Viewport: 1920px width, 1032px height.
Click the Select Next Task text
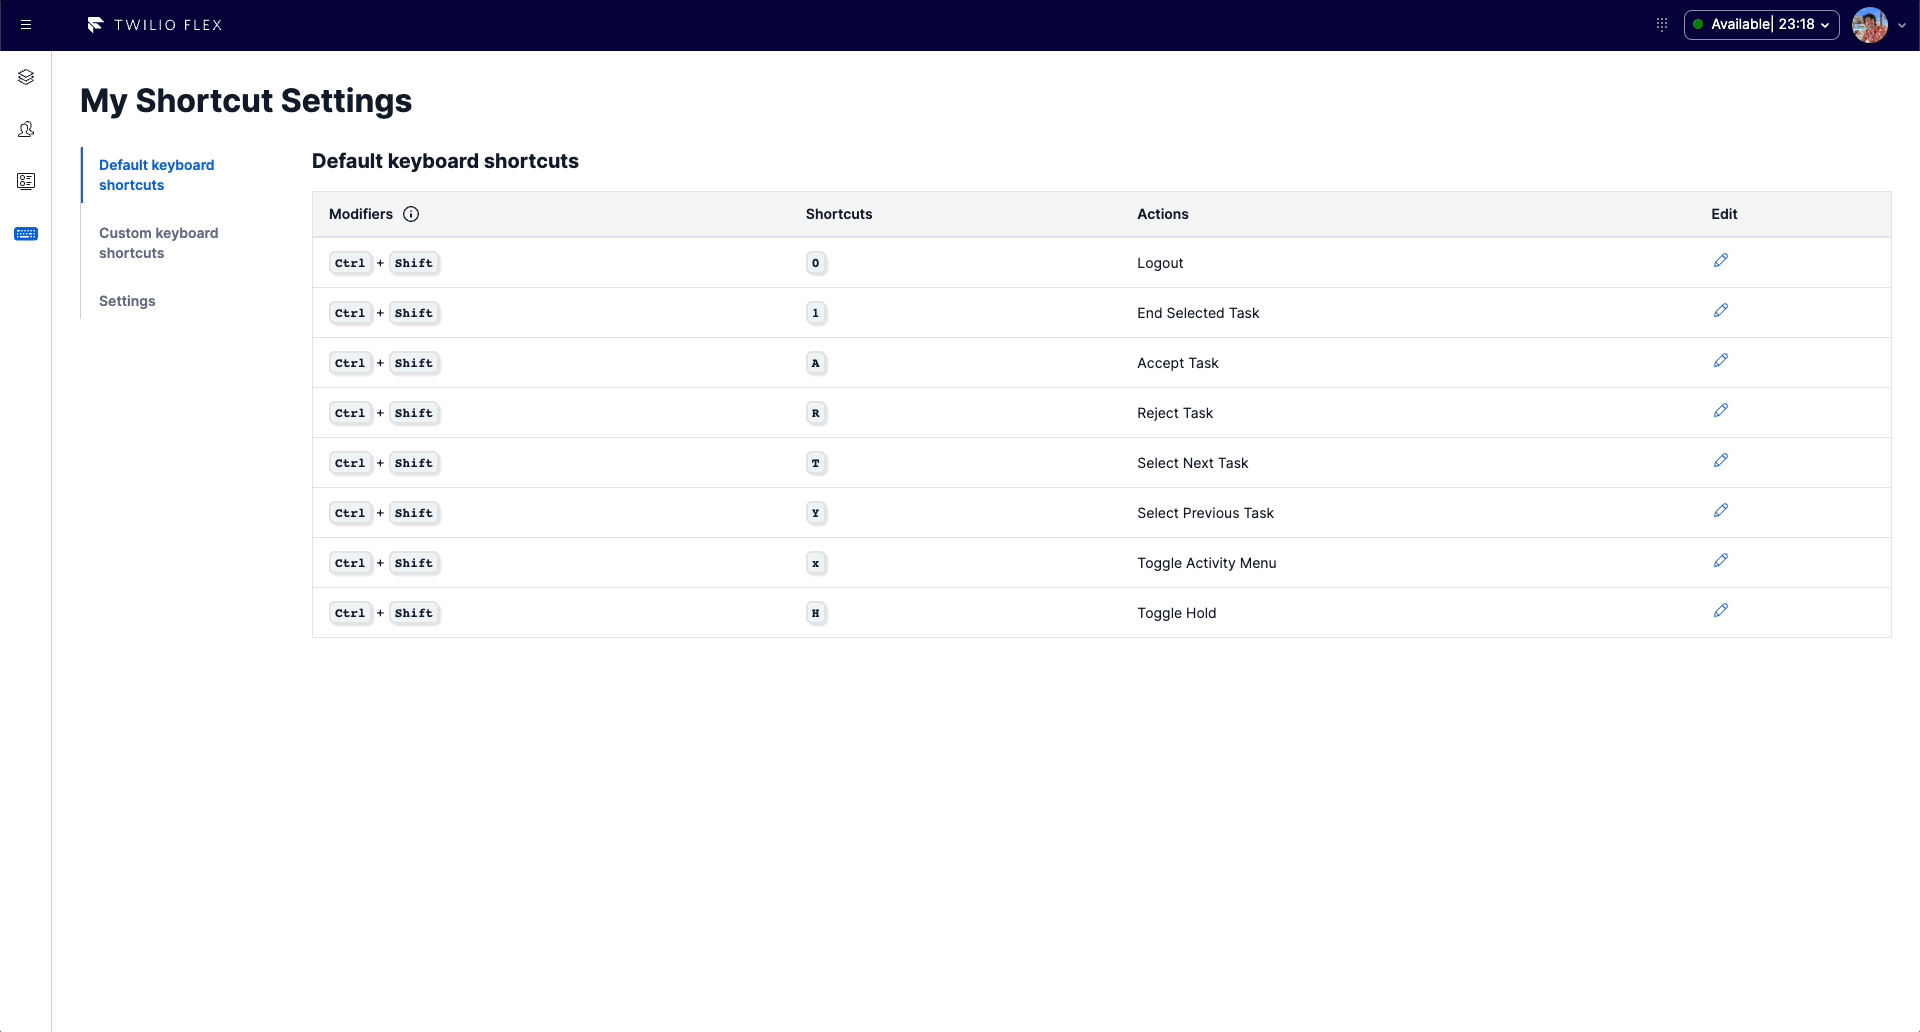[x=1193, y=463]
